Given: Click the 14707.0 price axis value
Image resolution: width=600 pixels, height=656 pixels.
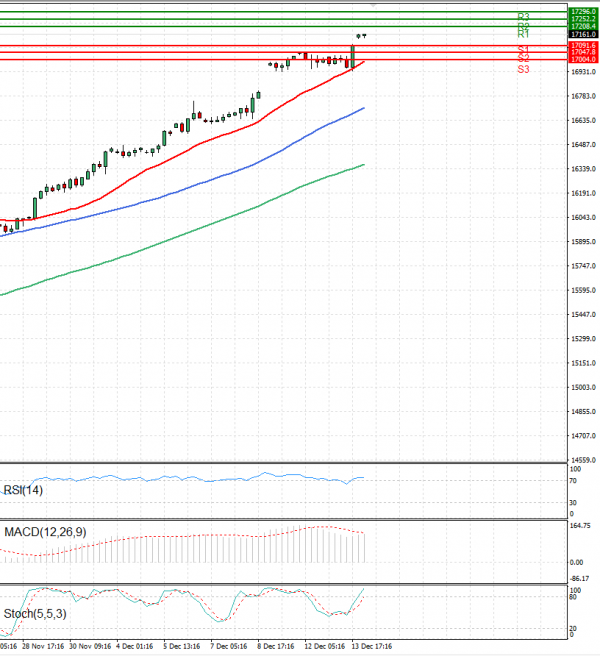Looking at the screenshot, I should tap(583, 436).
